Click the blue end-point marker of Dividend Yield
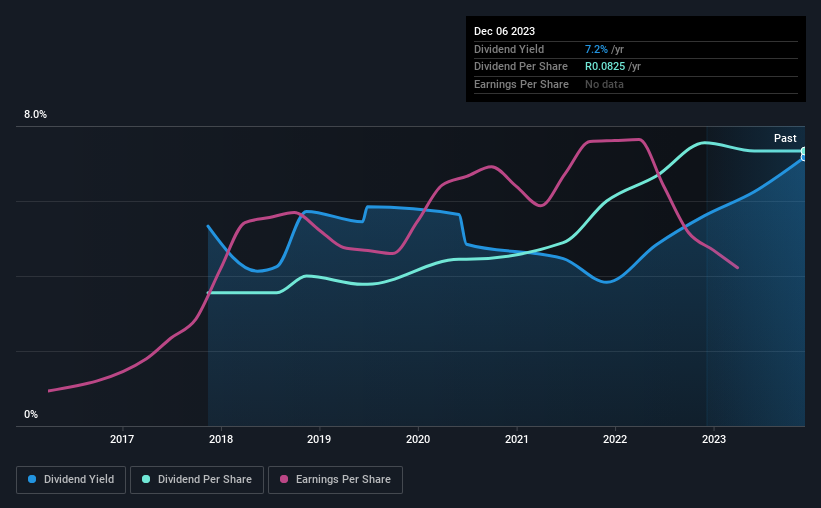The width and height of the screenshot is (821, 508). point(804,157)
